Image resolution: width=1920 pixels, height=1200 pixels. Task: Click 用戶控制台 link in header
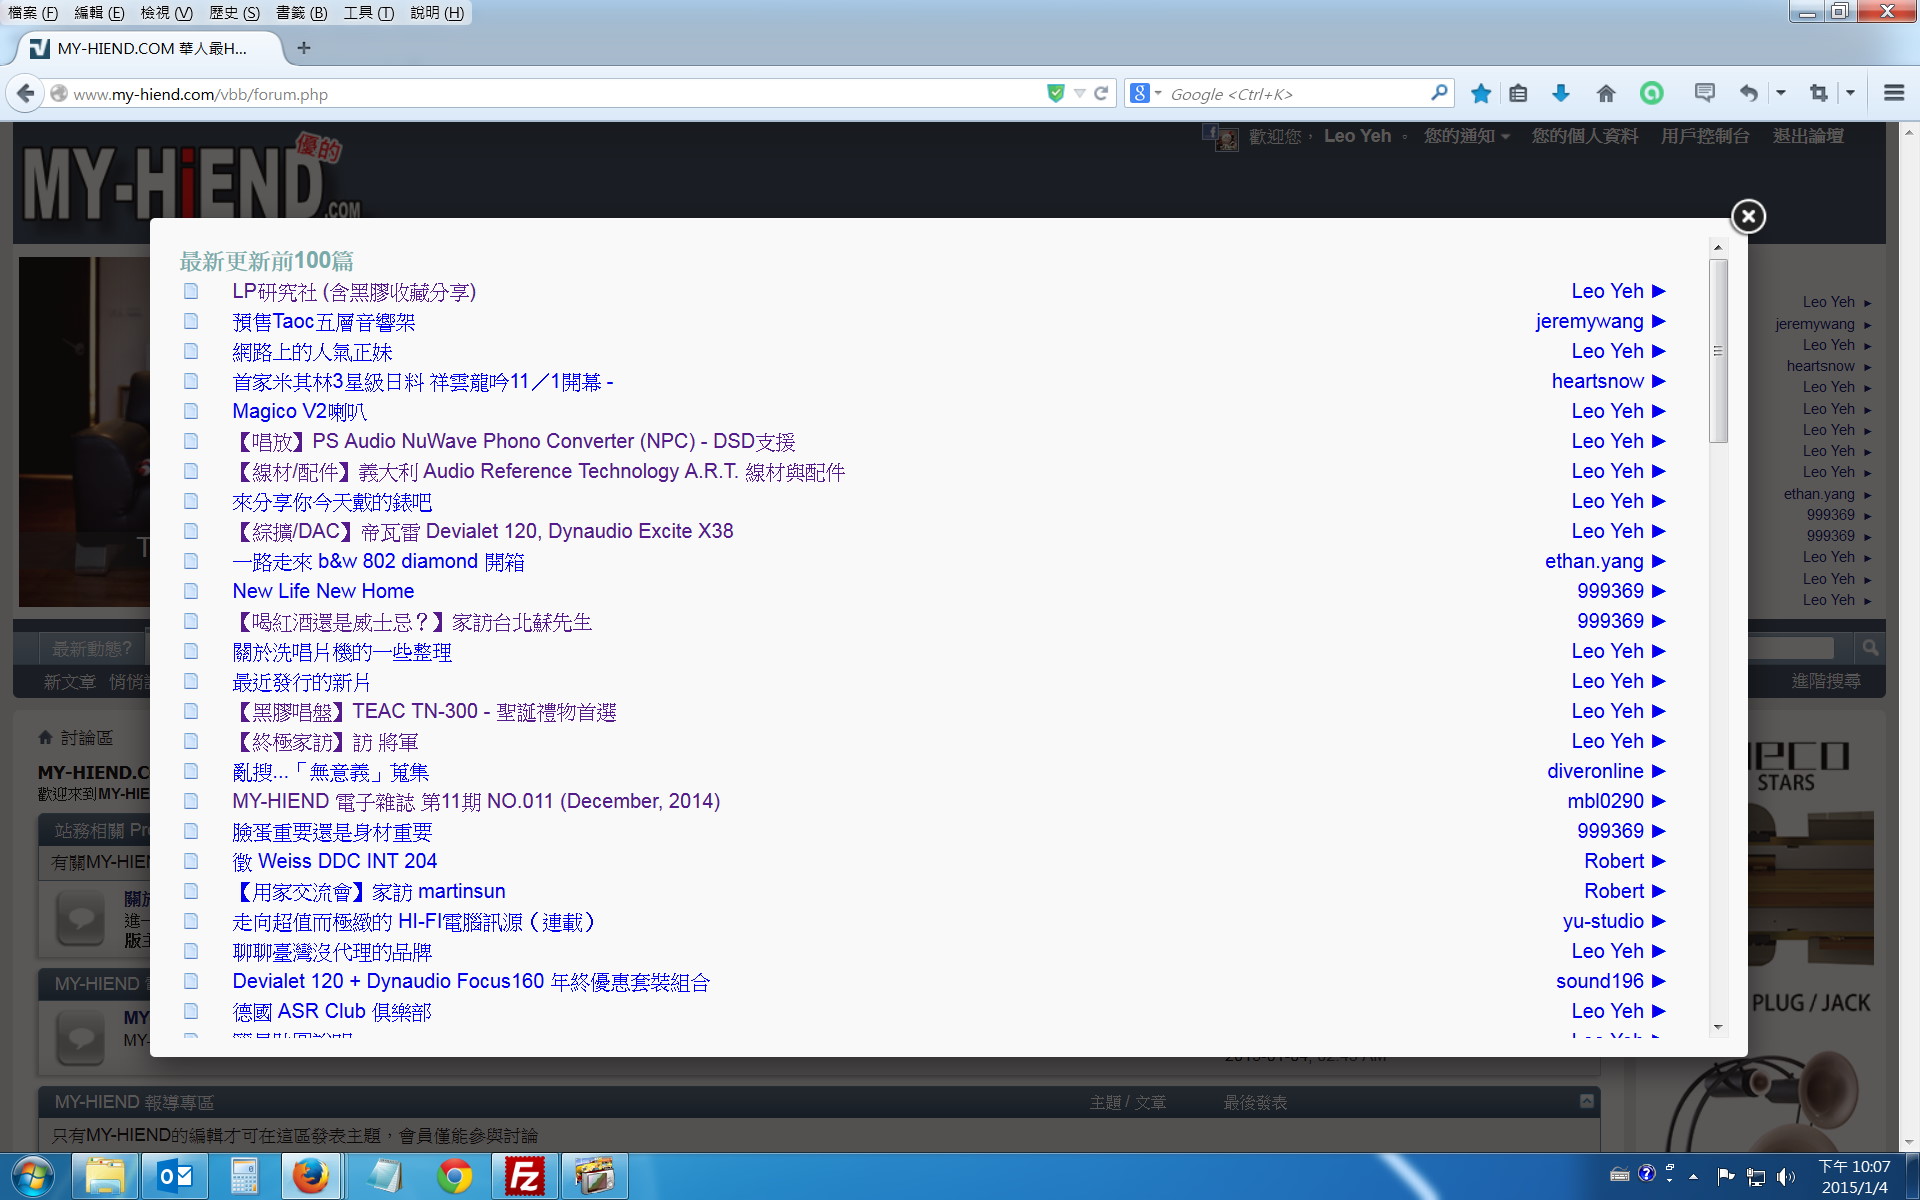(x=1705, y=136)
